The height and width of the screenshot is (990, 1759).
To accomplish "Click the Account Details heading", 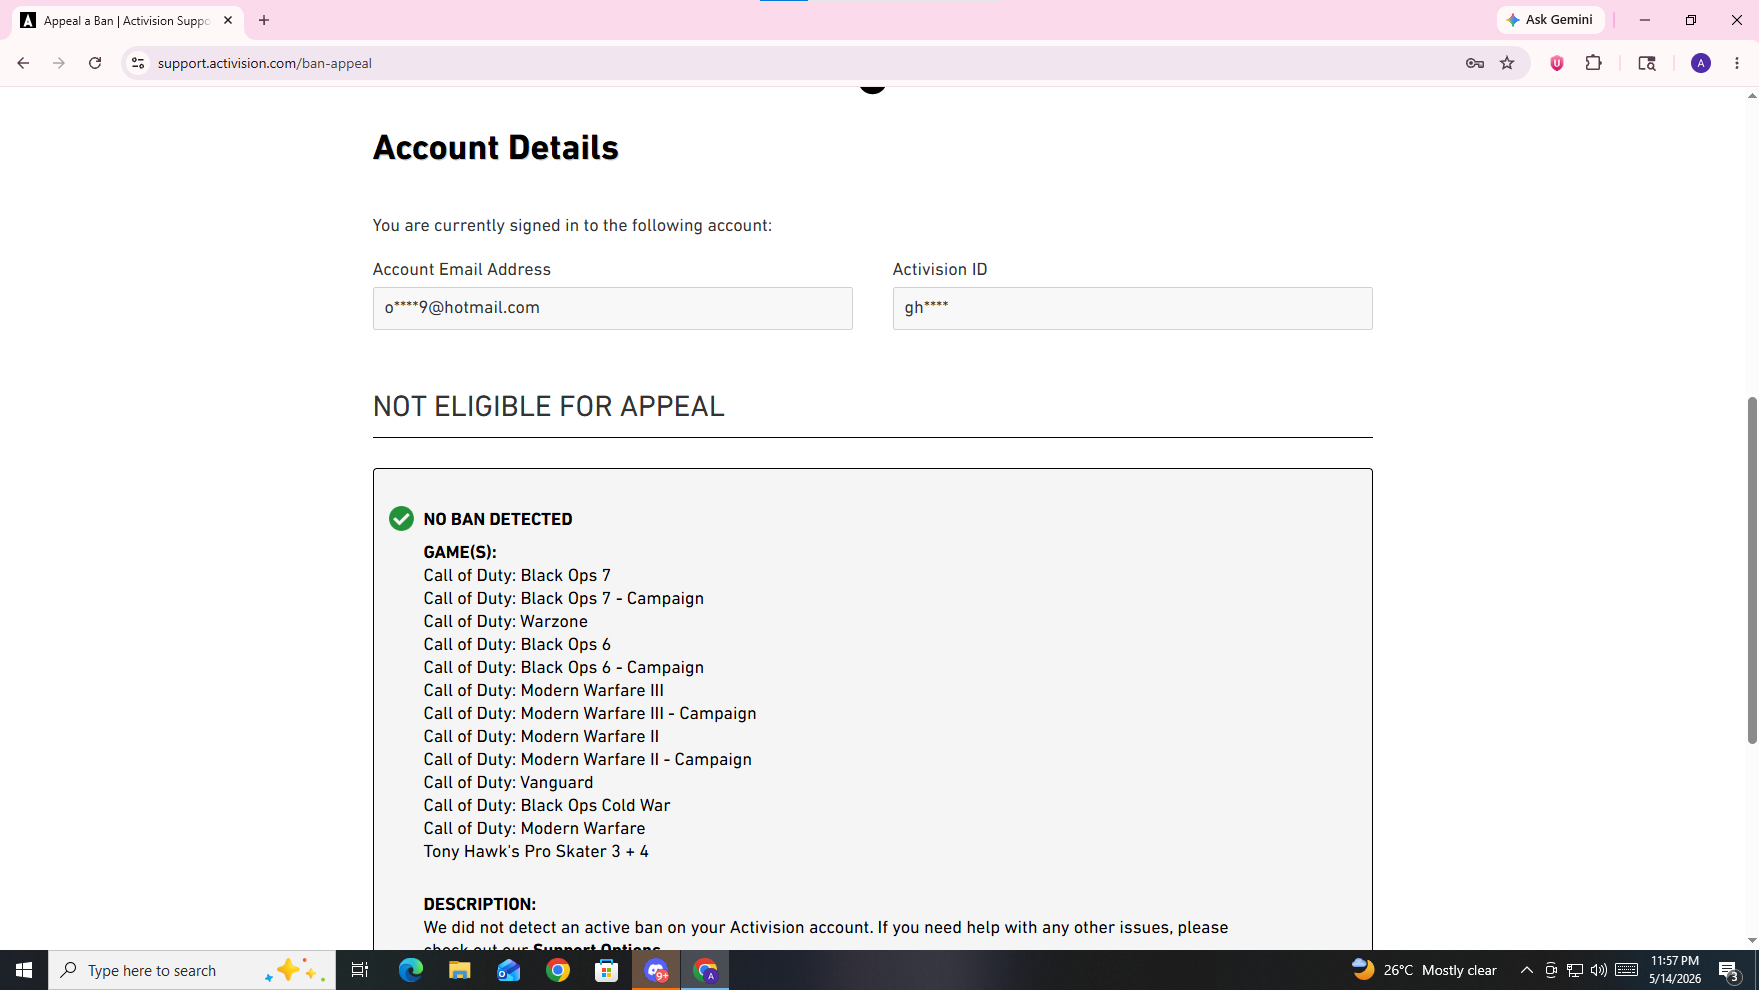I will click(x=496, y=148).
